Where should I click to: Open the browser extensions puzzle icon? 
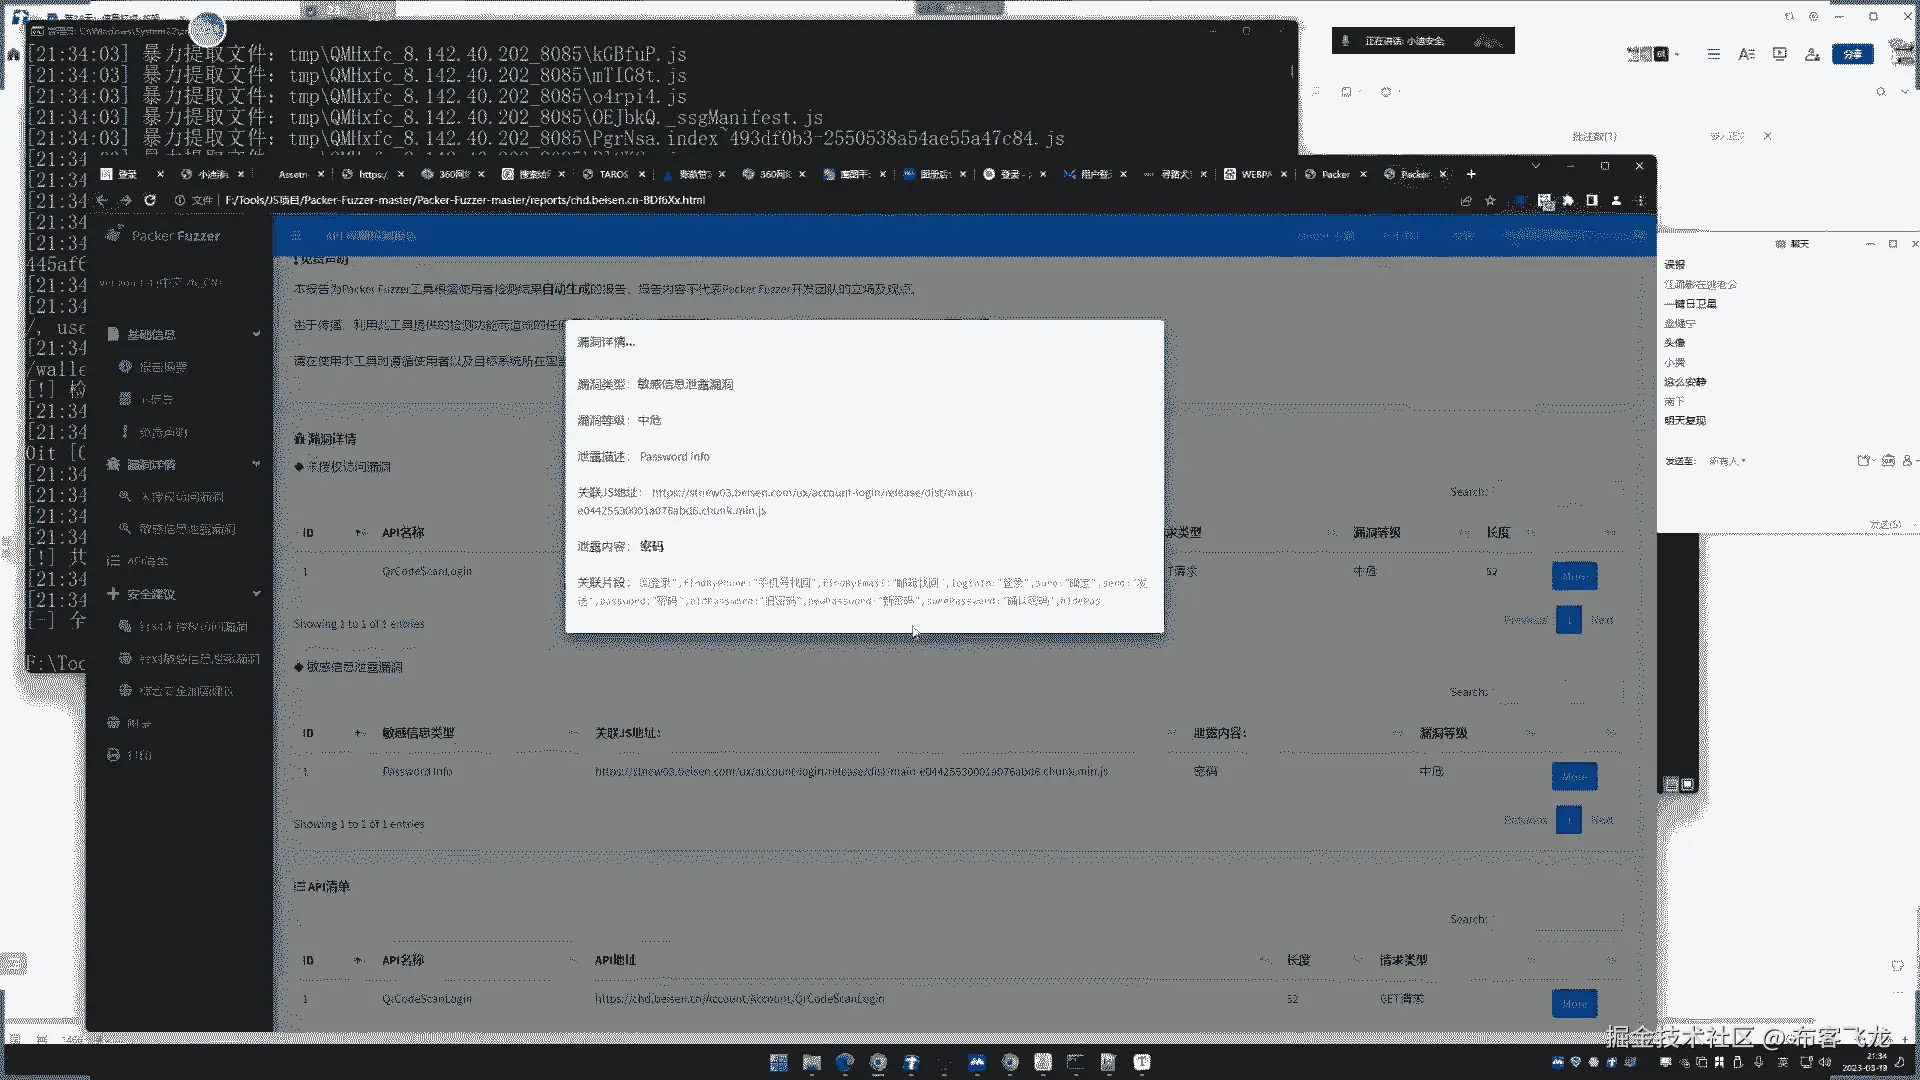pyautogui.click(x=1568, y=200)
